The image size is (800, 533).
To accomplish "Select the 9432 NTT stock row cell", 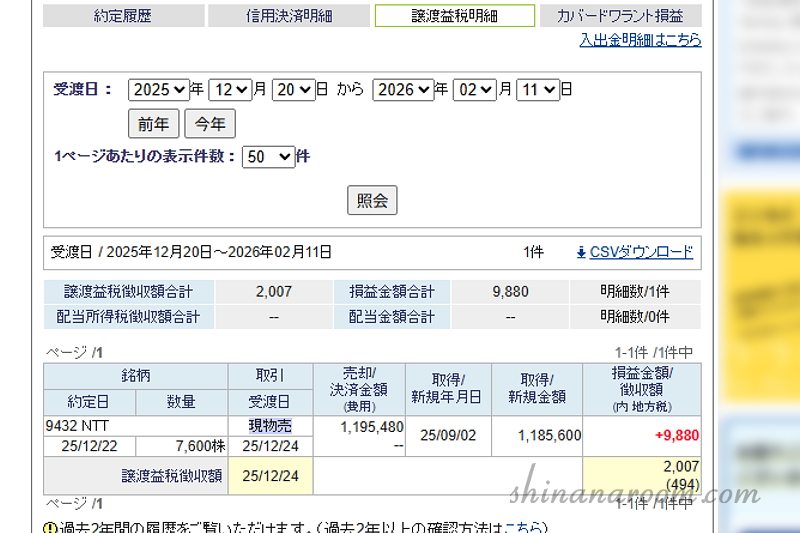I will click(x=135, y=426).
